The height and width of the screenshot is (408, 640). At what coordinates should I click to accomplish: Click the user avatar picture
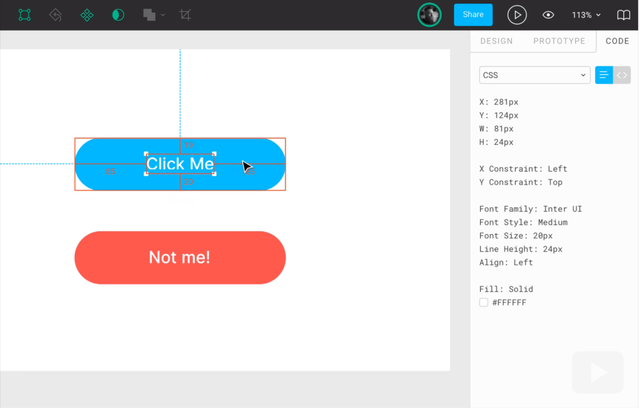[429, 15]
